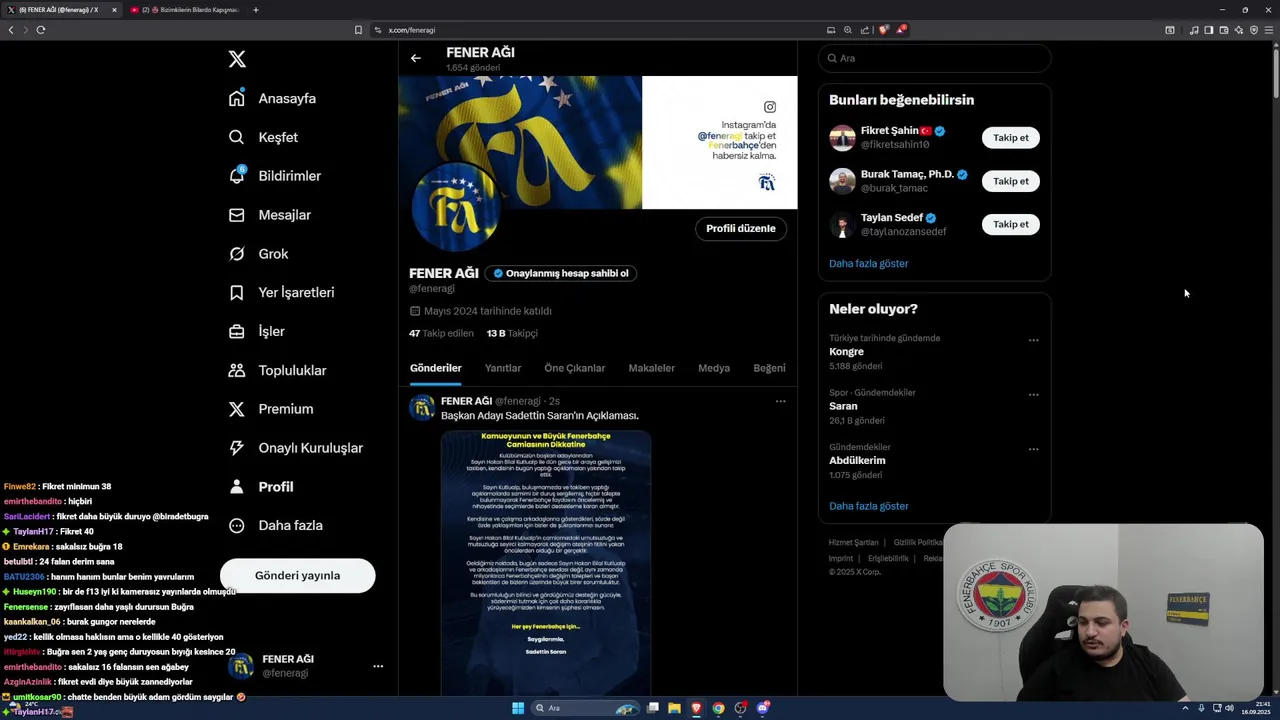Open a new browser tab

256,10
